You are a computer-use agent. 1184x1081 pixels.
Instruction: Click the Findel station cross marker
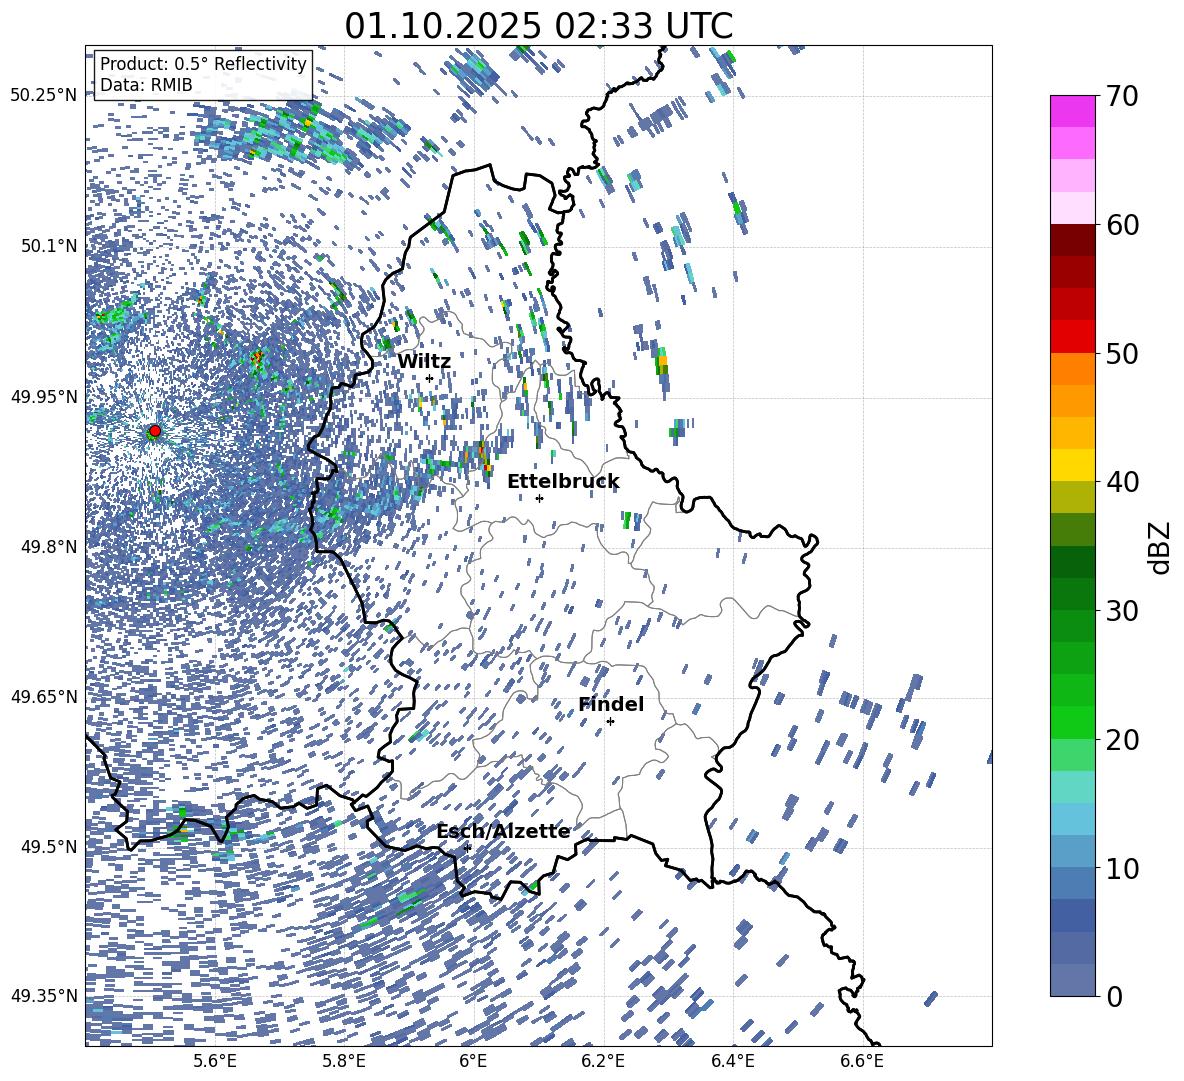(x=610, y=722)
